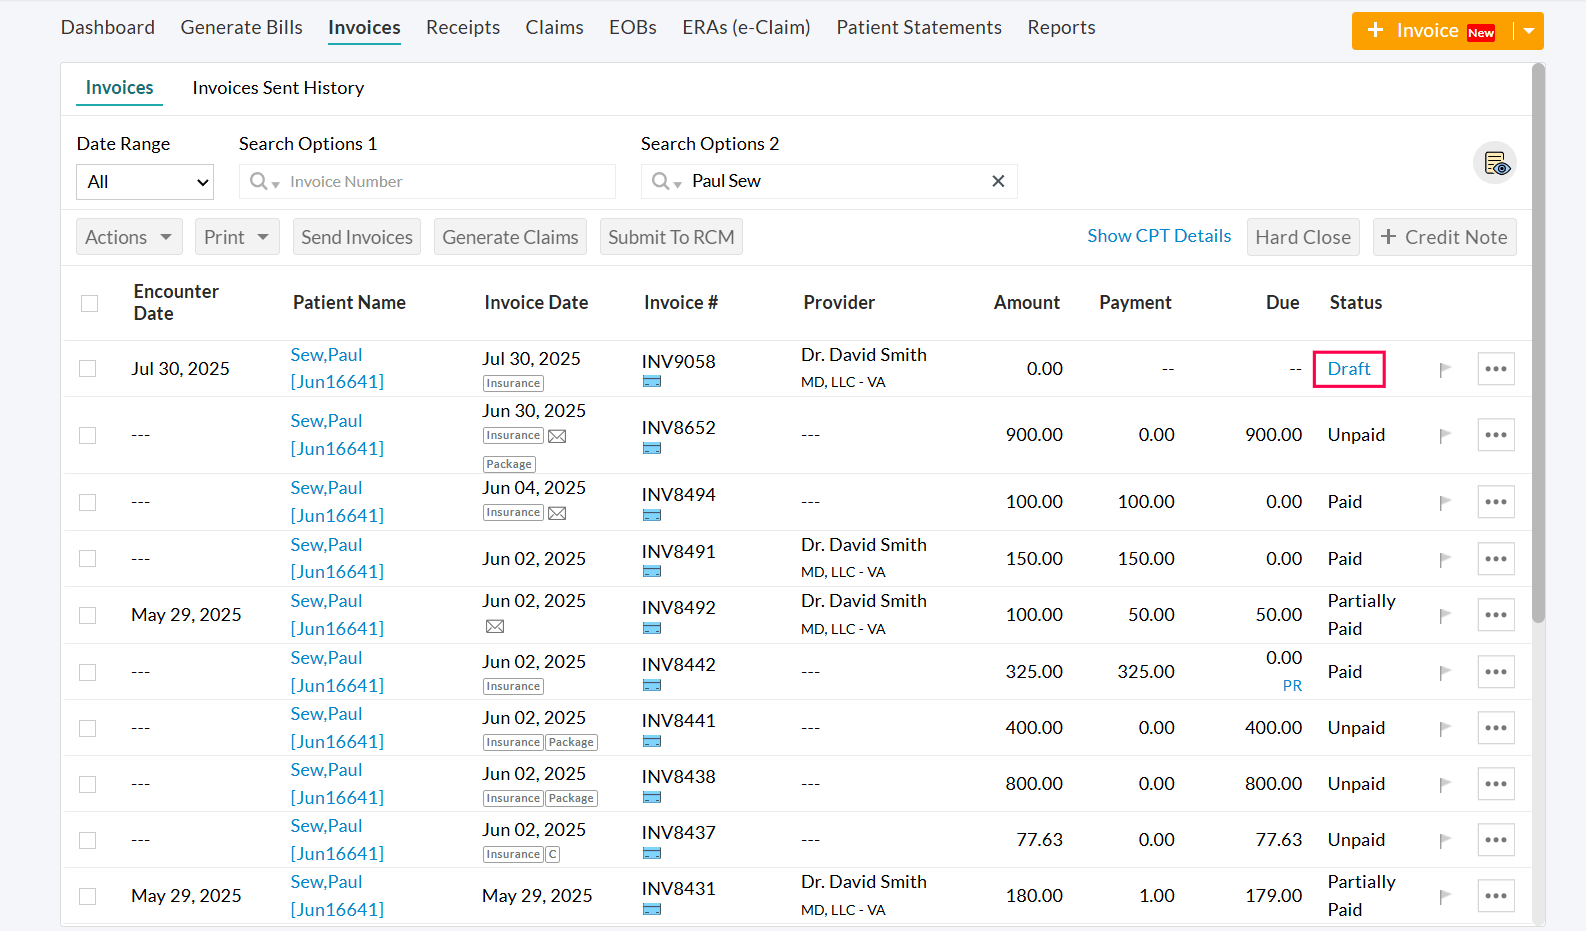1586x931 pixels.
Task: Clear the Paul Sew search filter
Action: [x=997, y=181]
